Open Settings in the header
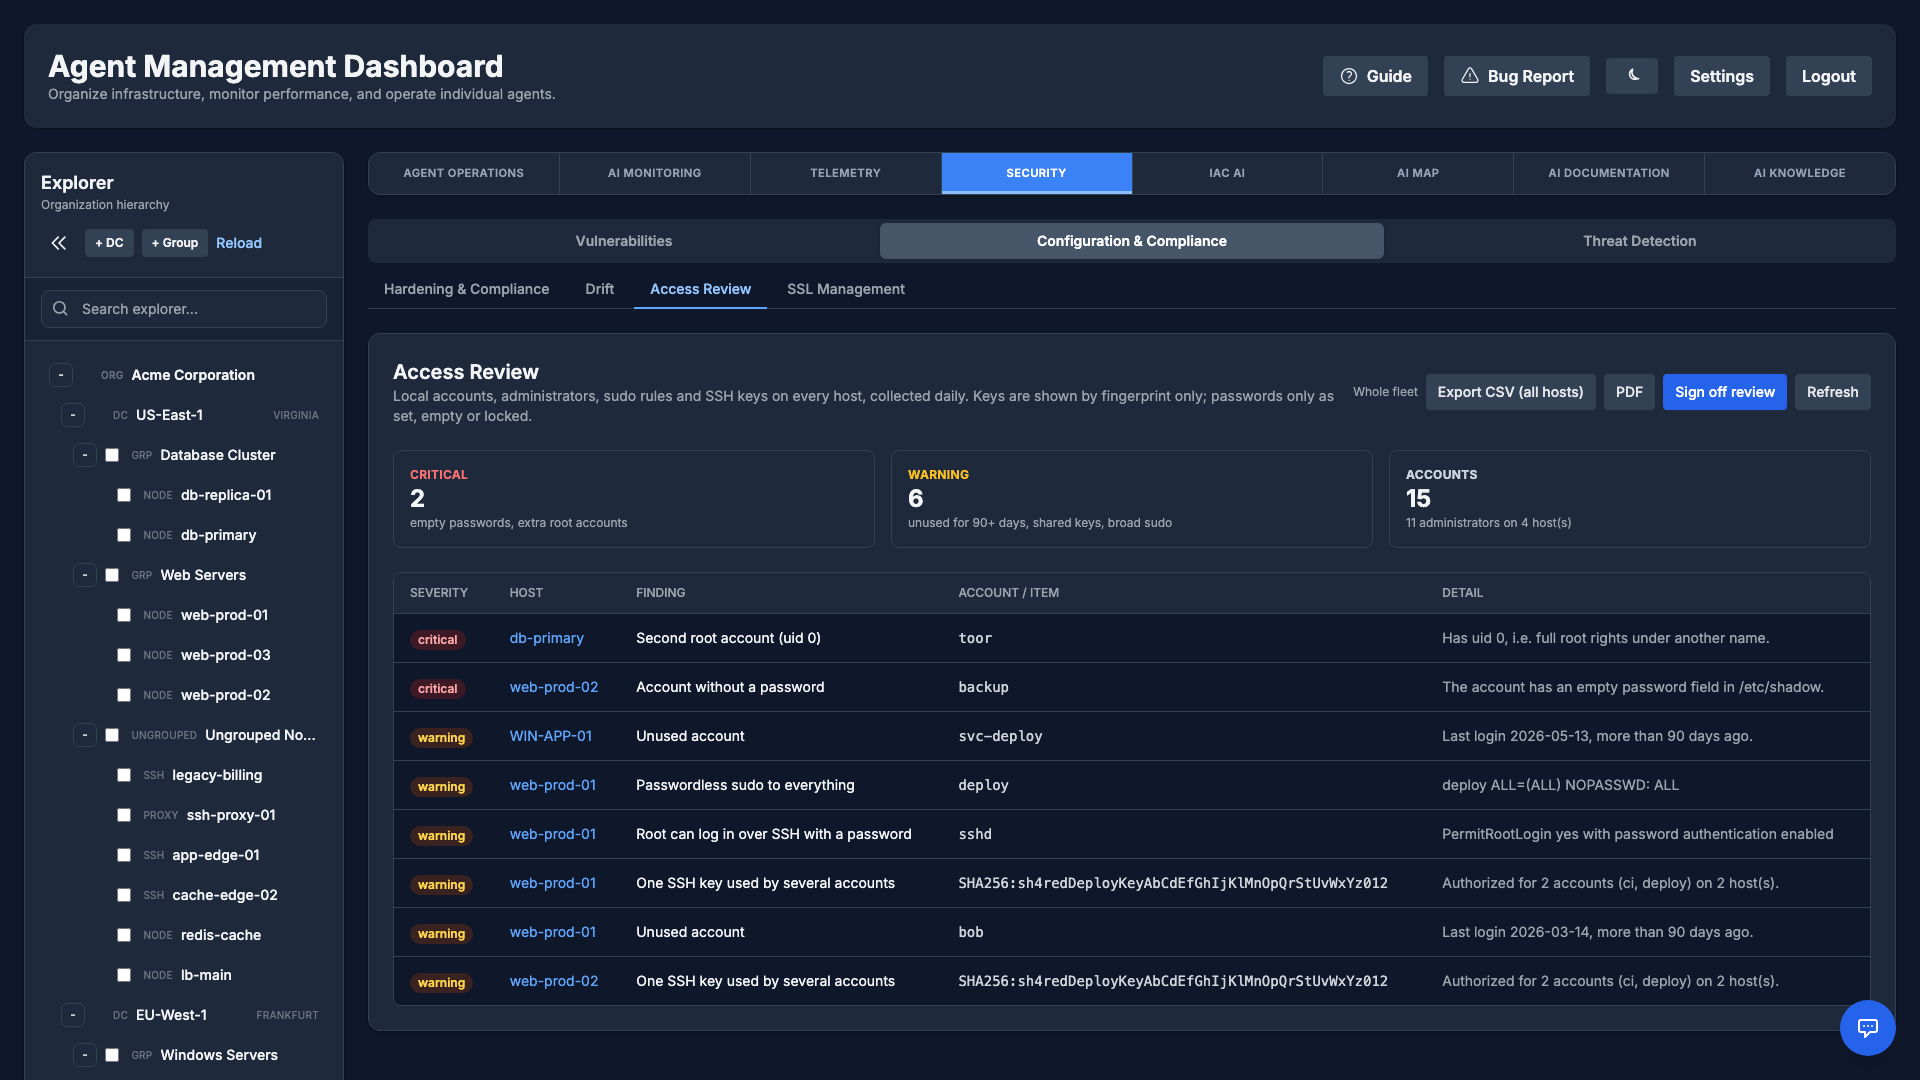The height and width of the screenshot is (1080, 1920). coord(1722,76)
